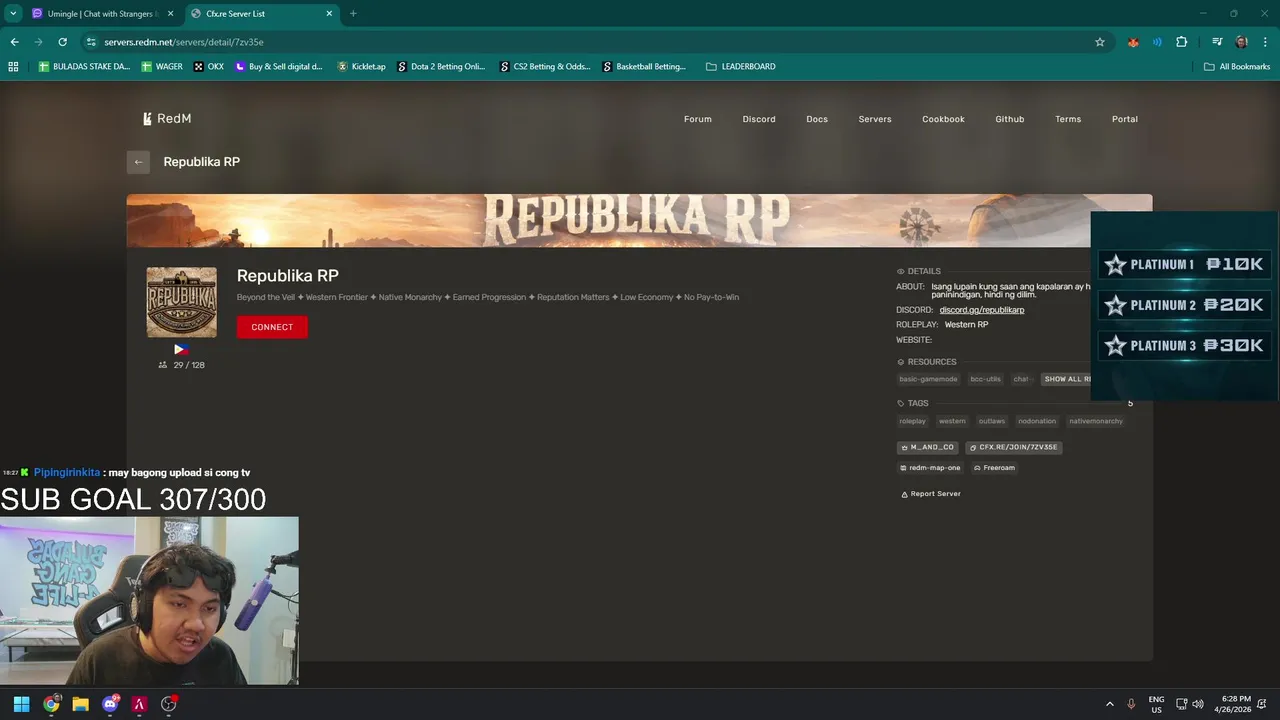Open the Forum menu item

tap(698, 119)
